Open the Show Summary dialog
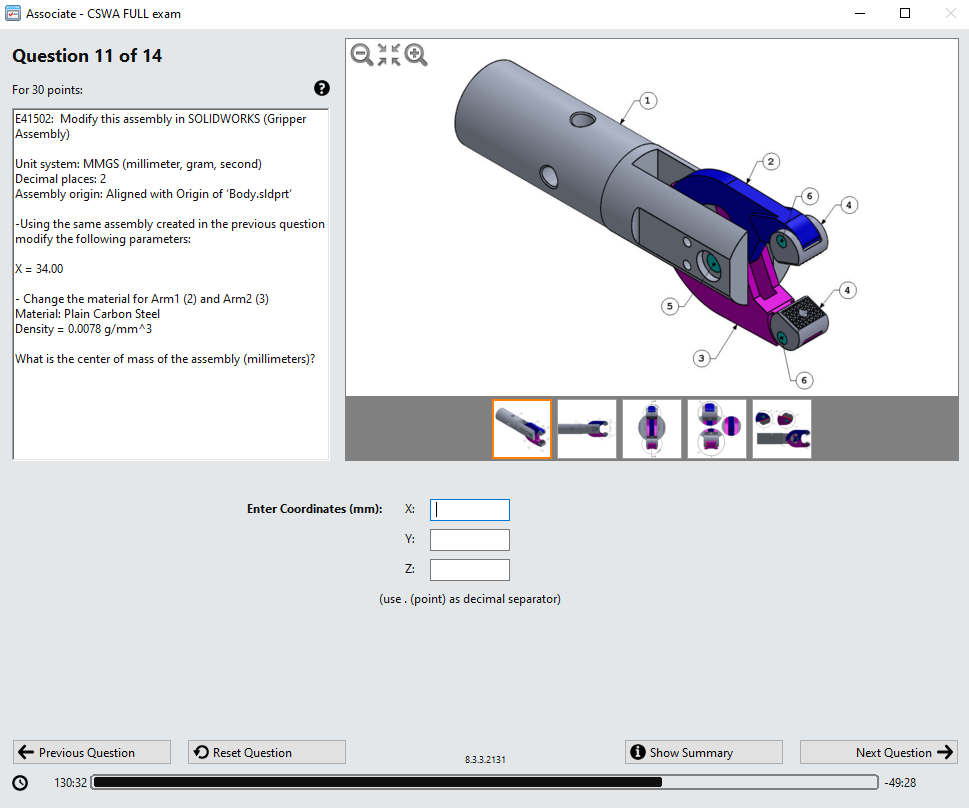Viewport: 969px width, 808px height. 703,752
